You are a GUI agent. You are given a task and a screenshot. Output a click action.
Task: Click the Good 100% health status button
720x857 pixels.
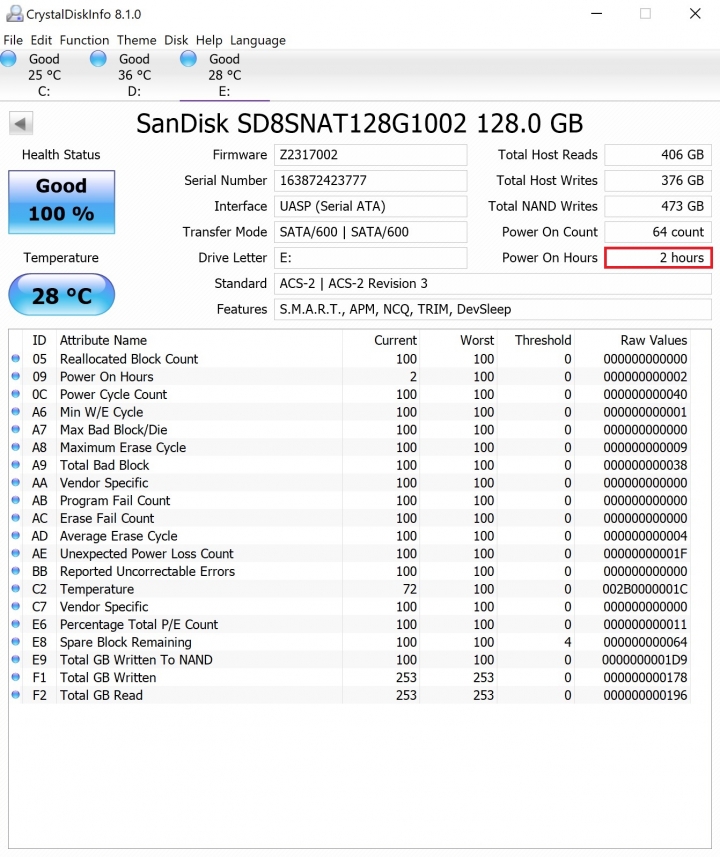coord(61,202)
